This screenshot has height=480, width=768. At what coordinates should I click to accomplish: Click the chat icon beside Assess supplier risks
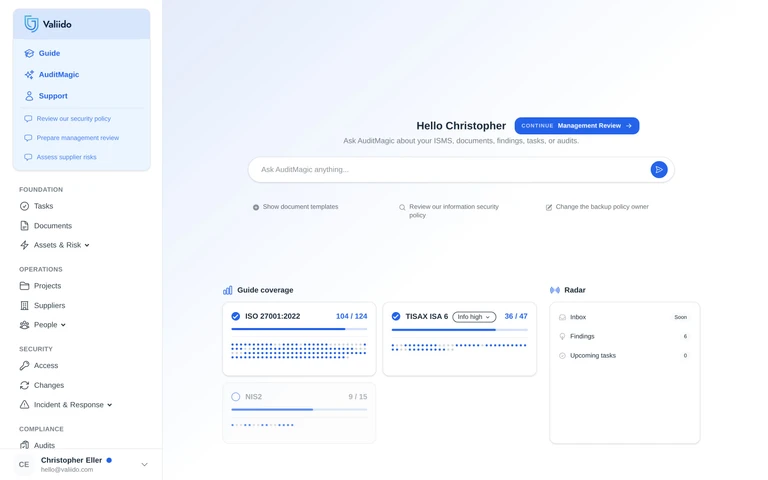[x=28, y=157]
